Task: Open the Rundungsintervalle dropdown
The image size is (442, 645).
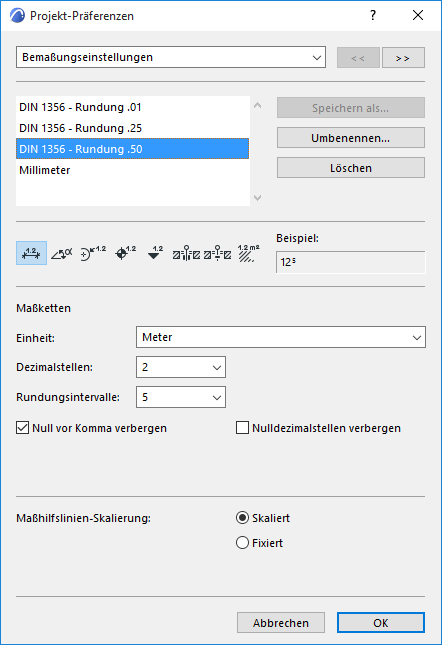Action: [x=181, y=397]
